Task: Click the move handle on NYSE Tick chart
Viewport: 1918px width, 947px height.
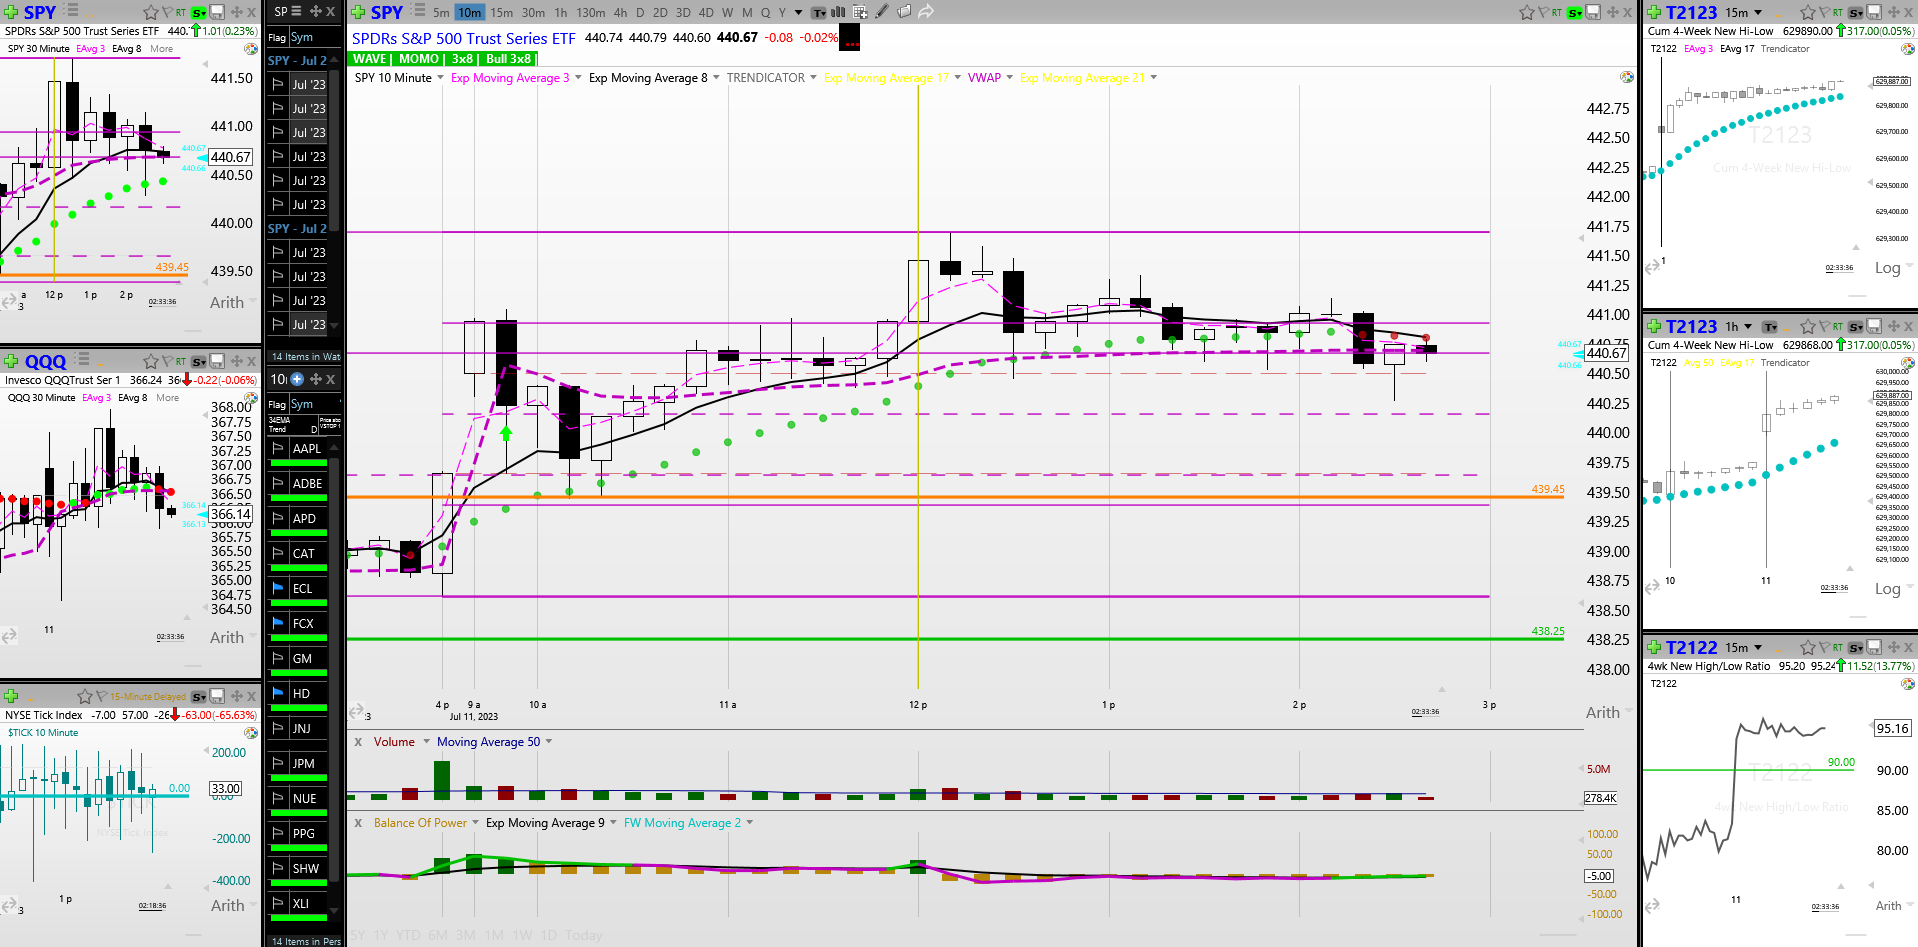Action: [x=237, y=696]
